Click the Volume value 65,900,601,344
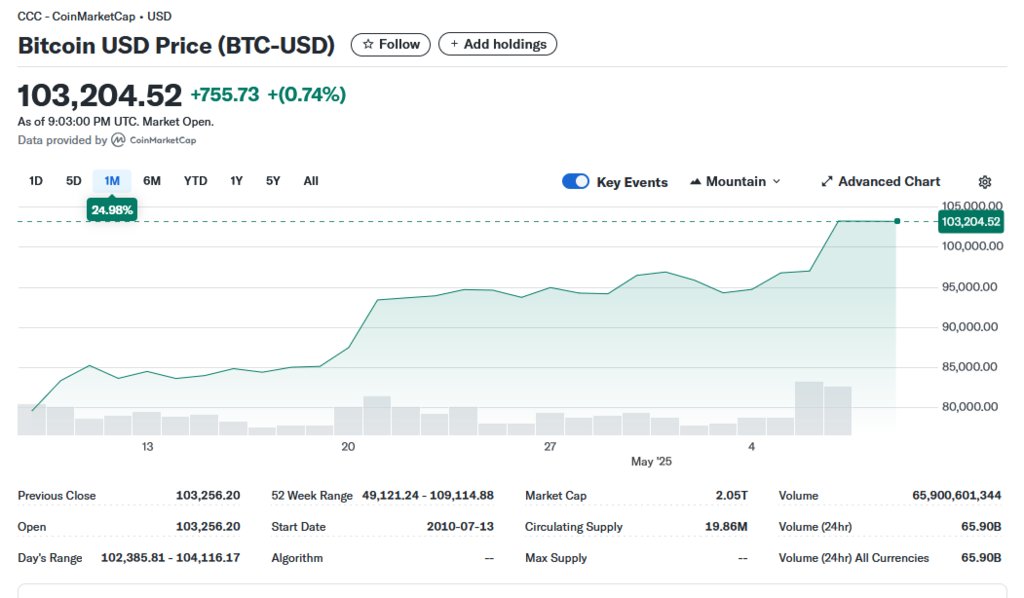Viewport: 1024px width, 598px height. 957,496
